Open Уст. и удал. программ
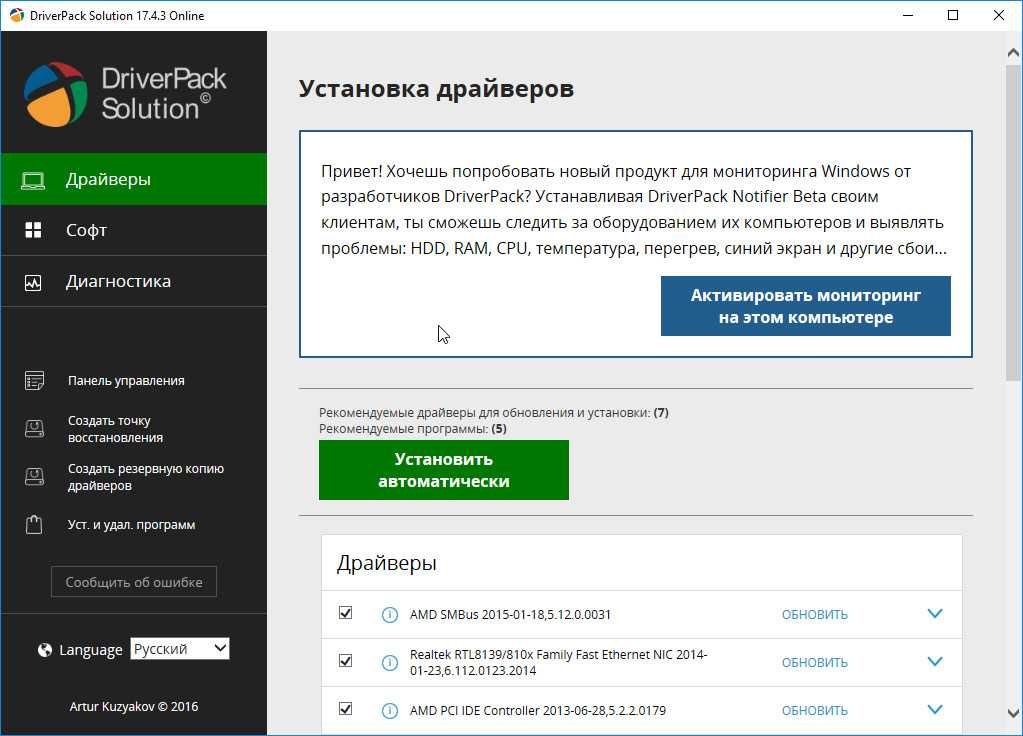The height and width of the screenshot is (736, 1023). point(131,525)
